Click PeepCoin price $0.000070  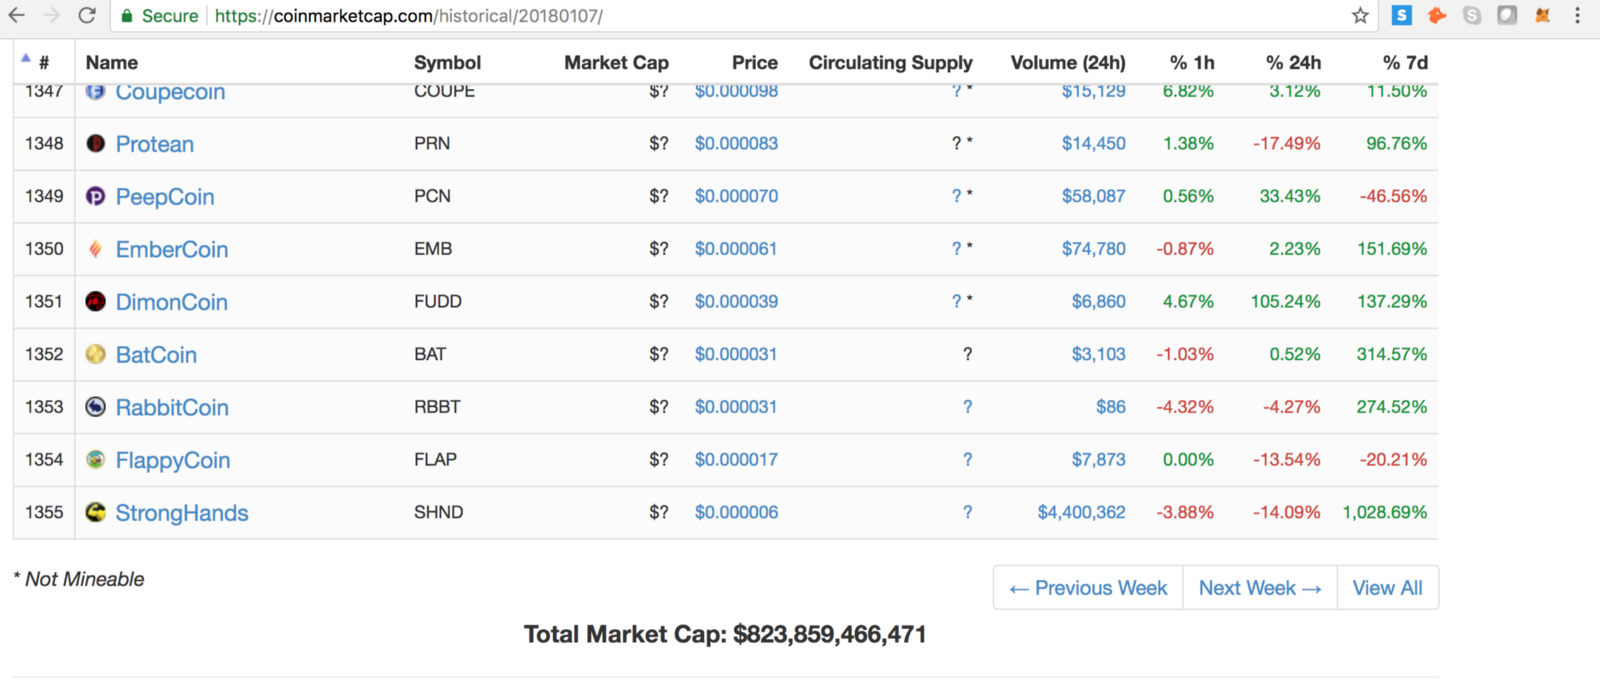pyautogui.click(x=736, y=196)
